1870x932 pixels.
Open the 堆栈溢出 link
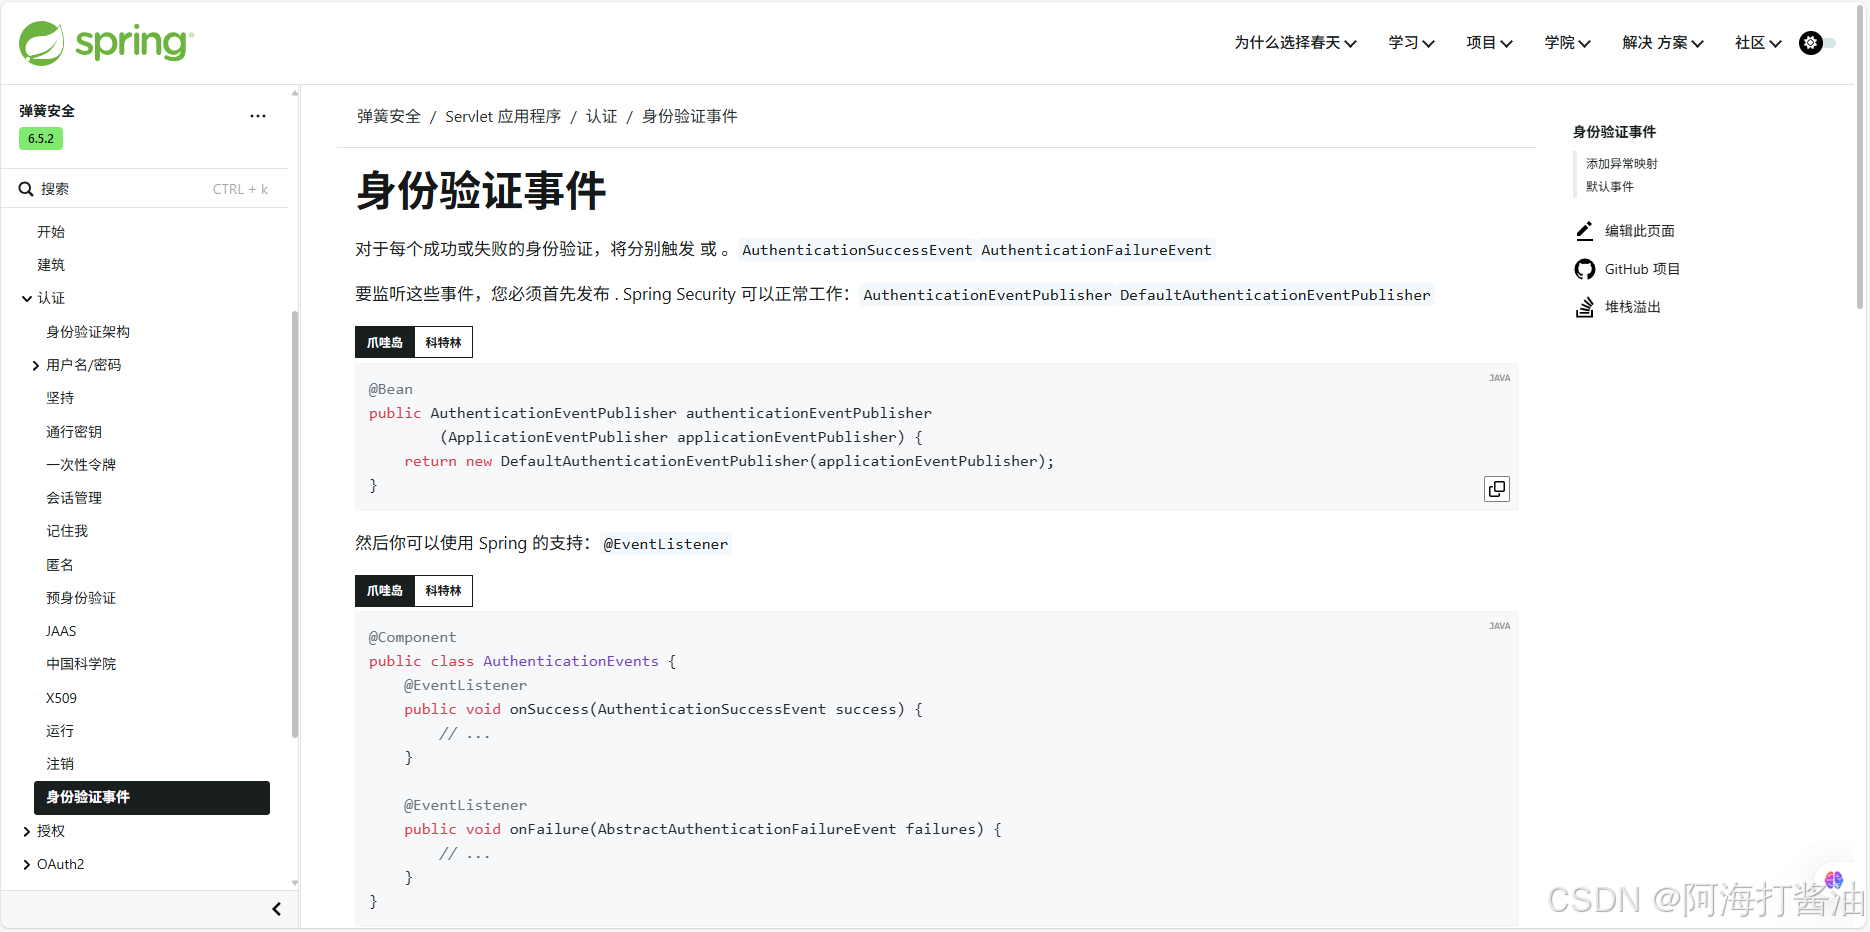click(x=1633, y=307)
